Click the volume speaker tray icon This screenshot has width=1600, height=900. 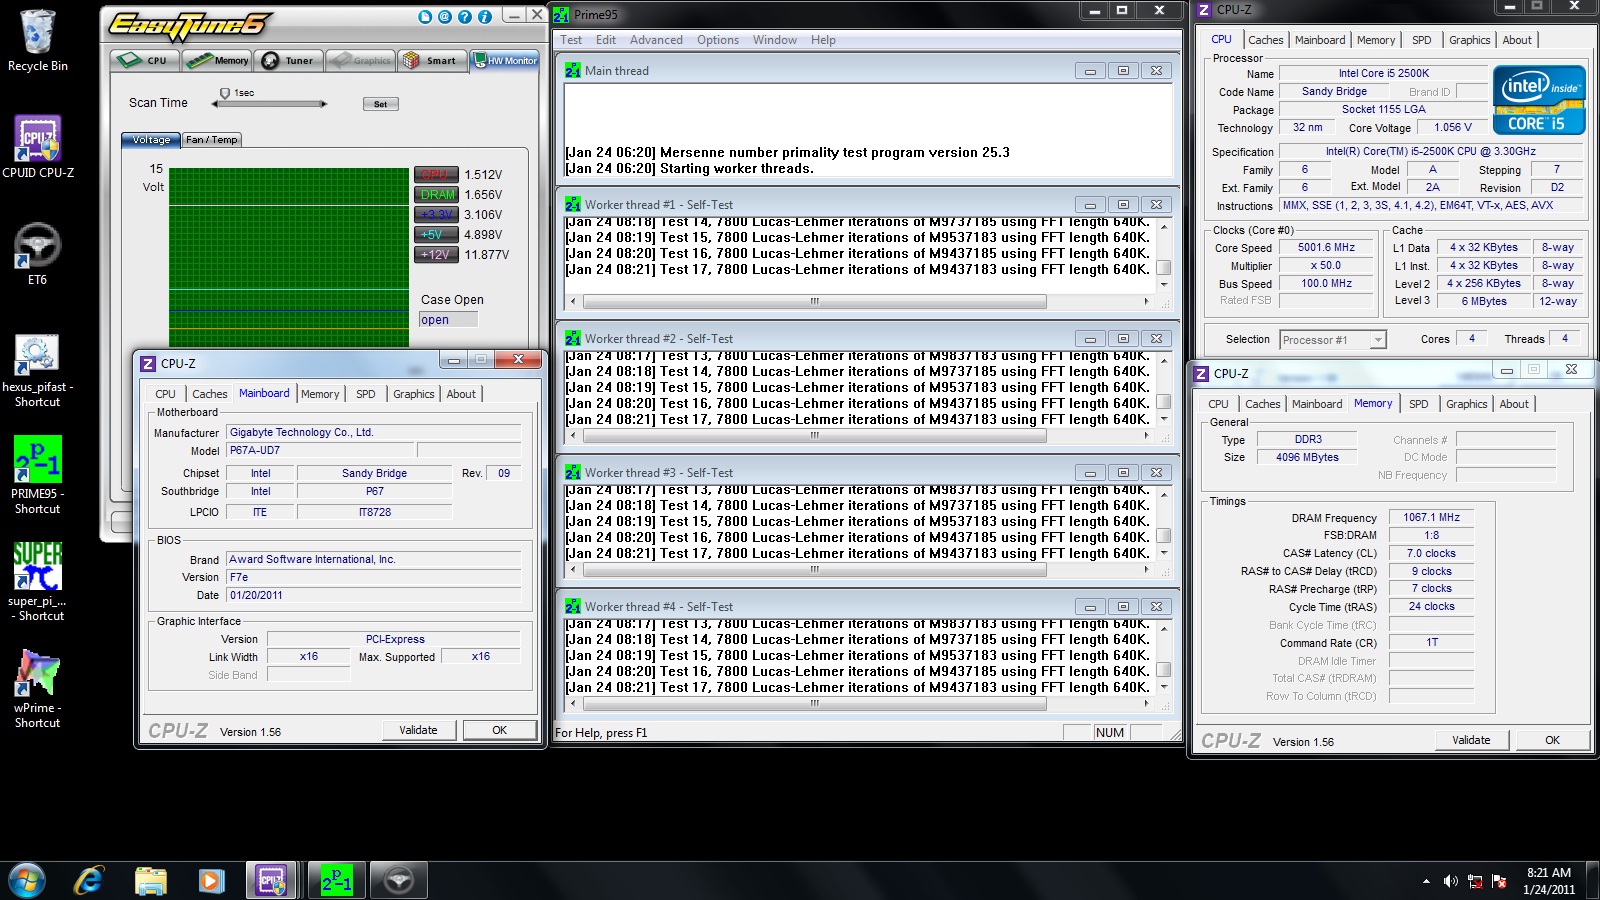tap(1450, 881)
